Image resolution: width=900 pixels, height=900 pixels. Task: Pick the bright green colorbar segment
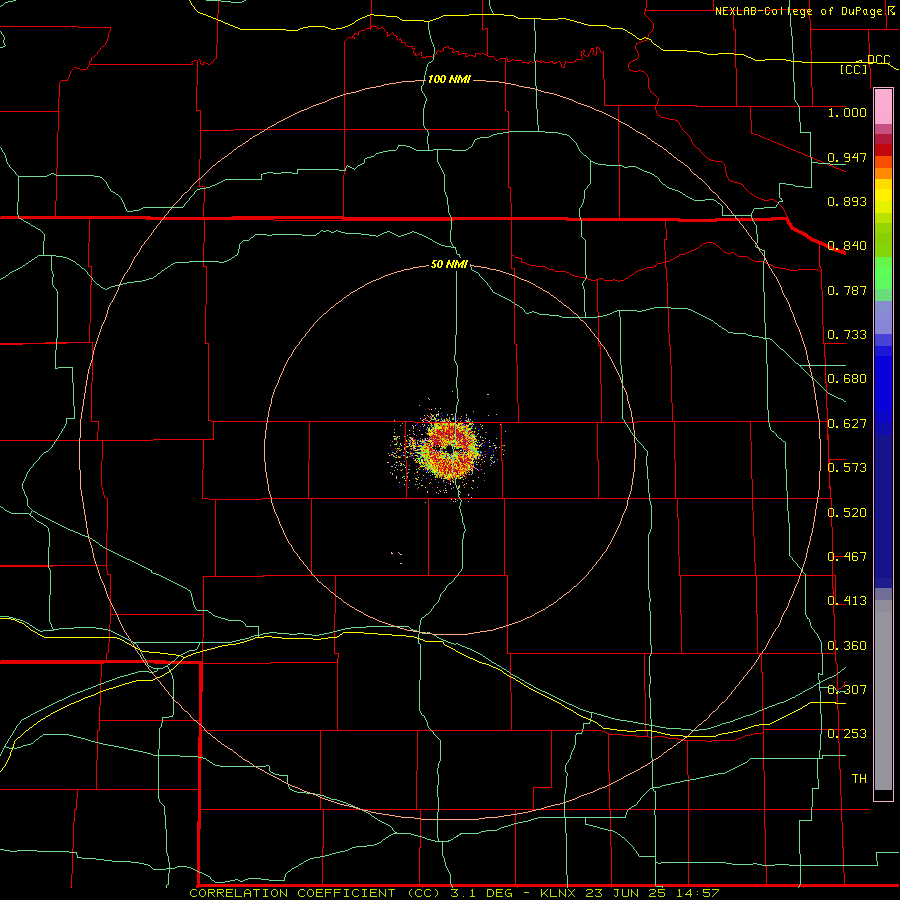pos(883,273)
